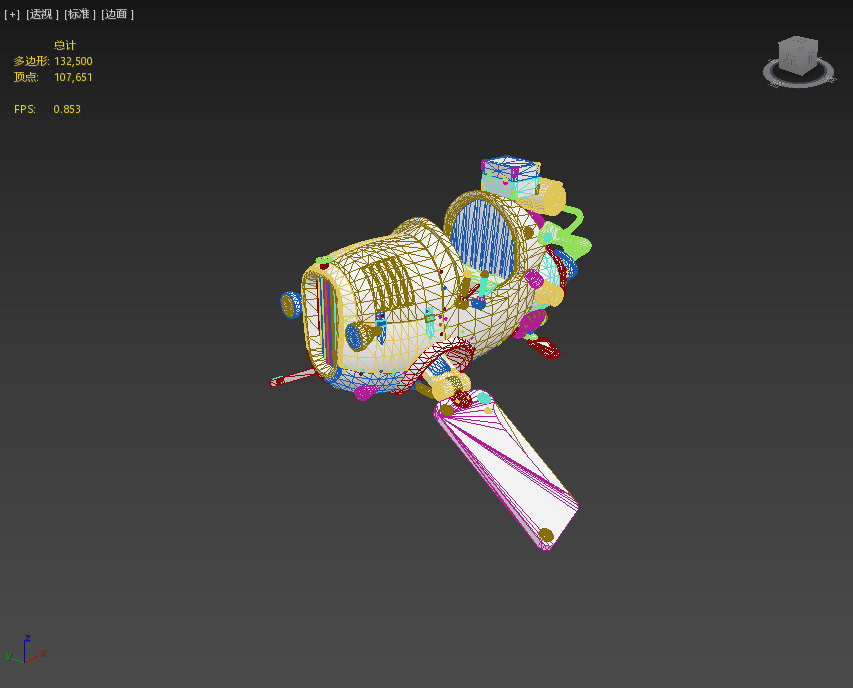The width and height of the screenshot is (853, 688).
Task: Open the 标准 shading quality menu
Action: [79, 14]
